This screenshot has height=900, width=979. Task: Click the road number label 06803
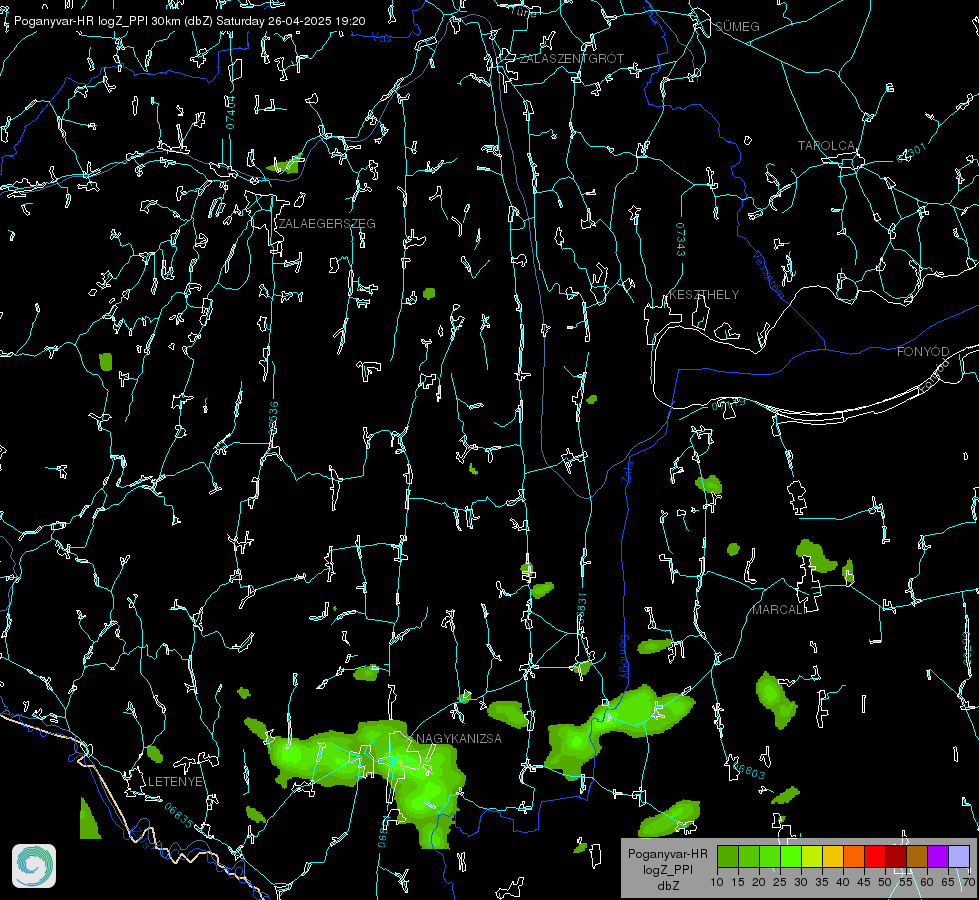[749, 771]
